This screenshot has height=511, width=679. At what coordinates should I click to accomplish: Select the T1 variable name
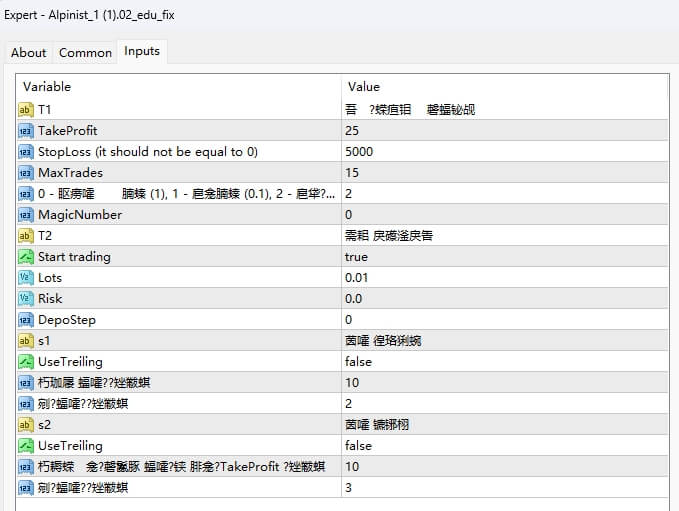(x=45, y=110)
